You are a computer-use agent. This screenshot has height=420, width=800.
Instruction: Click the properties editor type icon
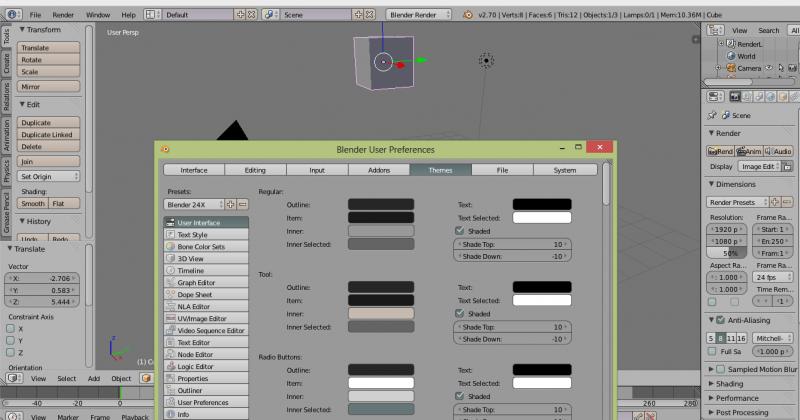715,96
